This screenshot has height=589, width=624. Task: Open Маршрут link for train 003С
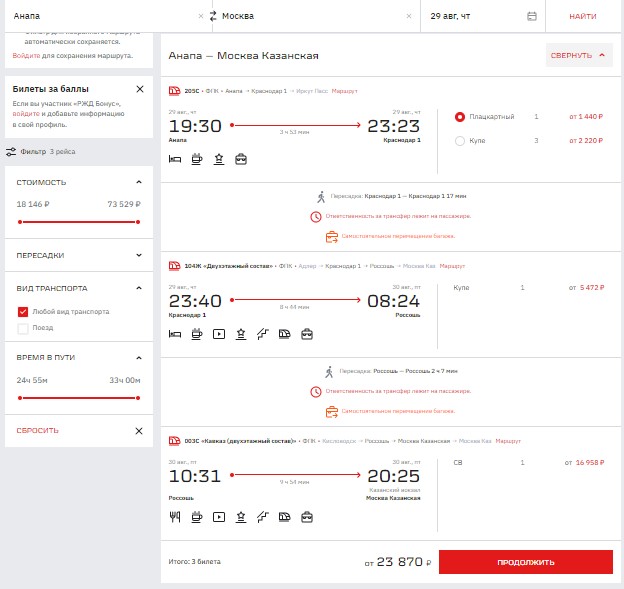pos(508,441)
